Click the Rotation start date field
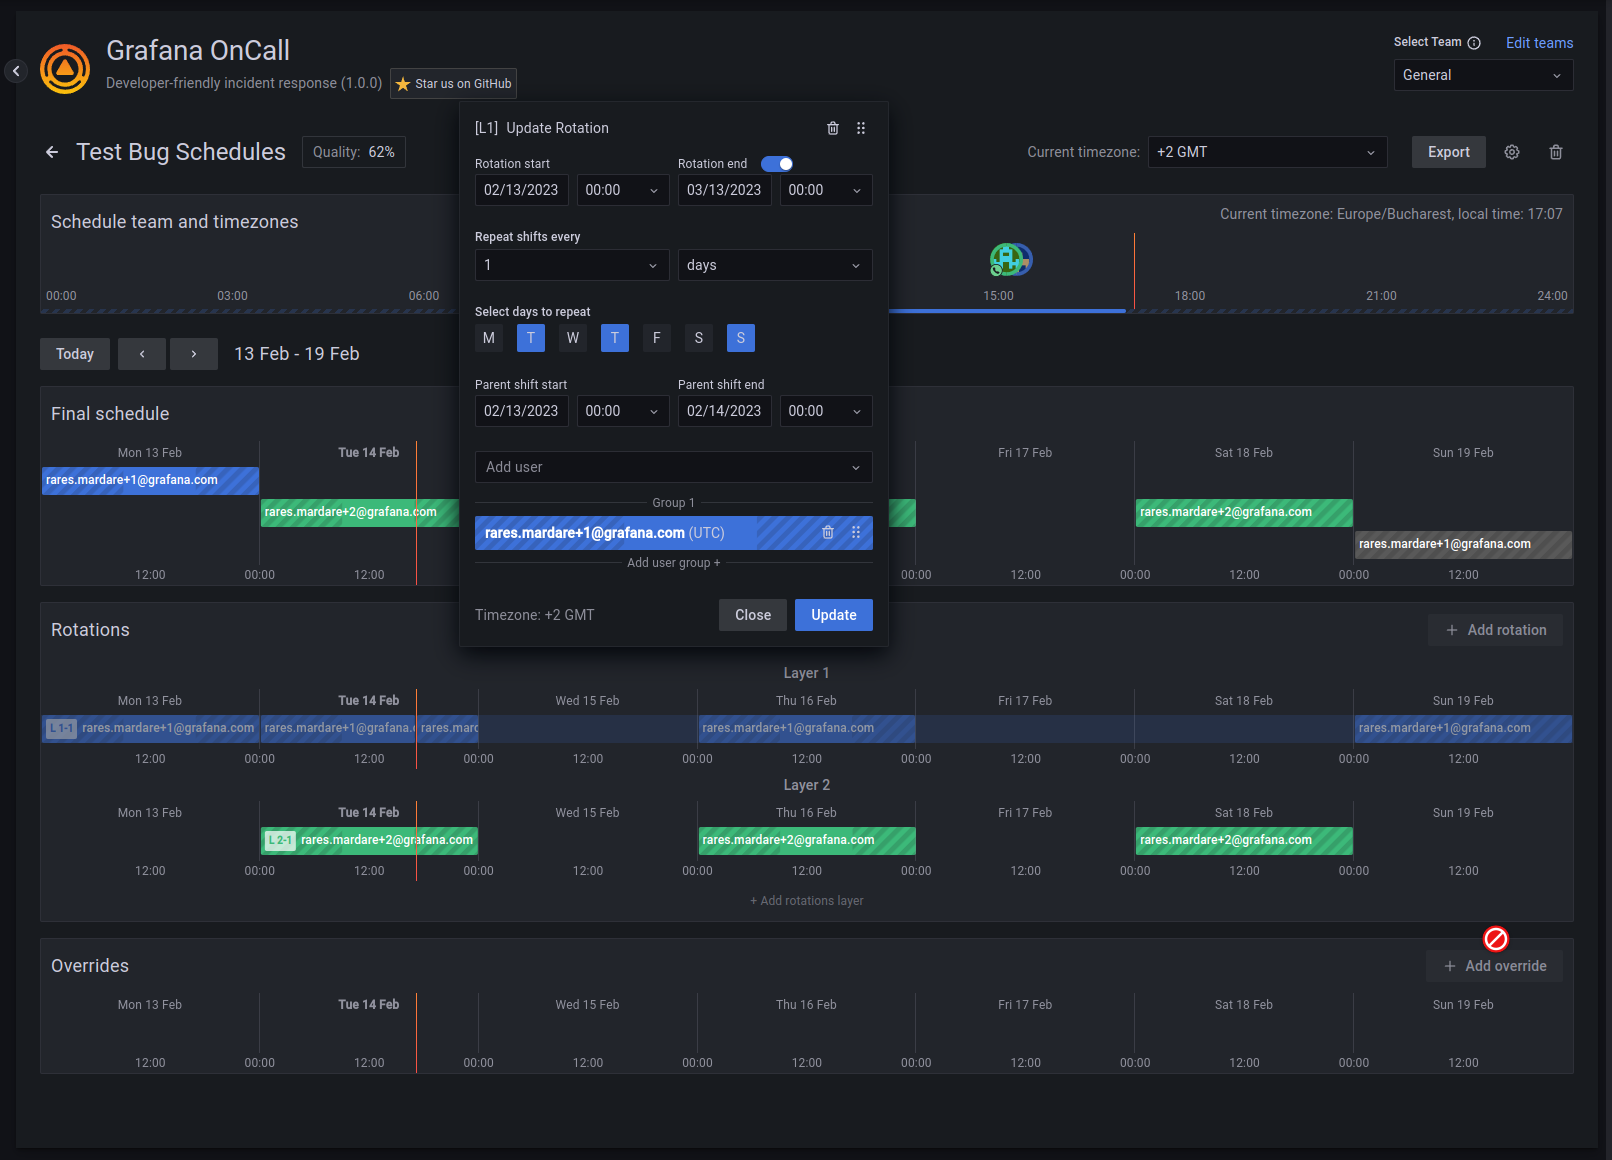 click(521, 190)
